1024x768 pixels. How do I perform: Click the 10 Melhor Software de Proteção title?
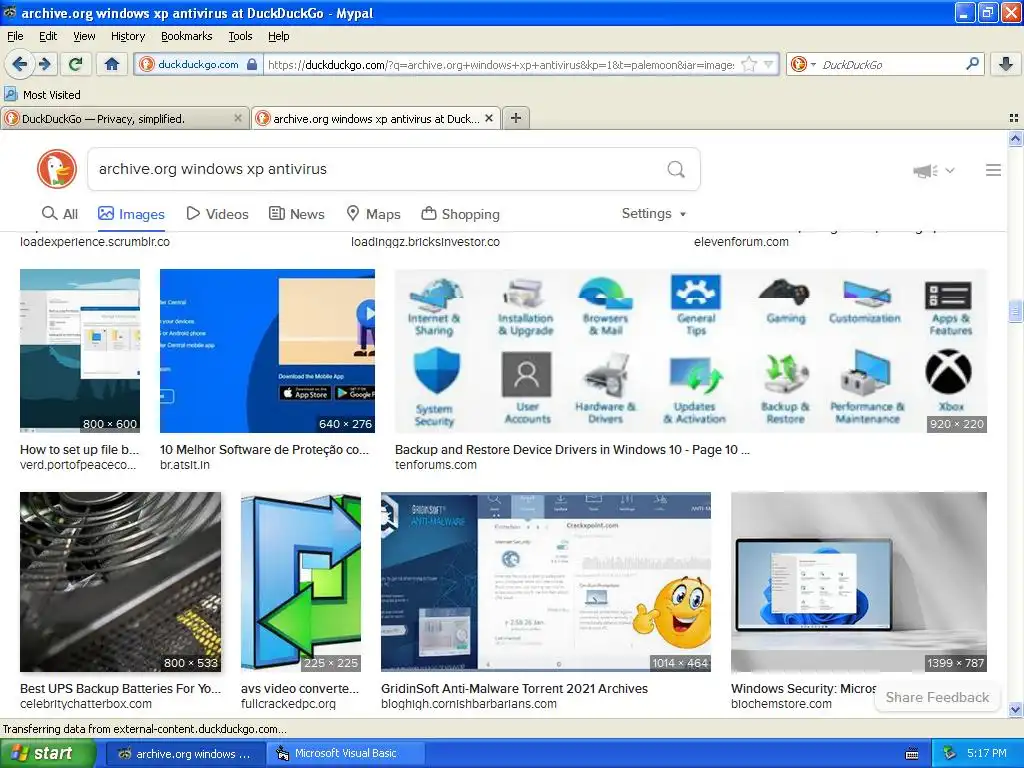pos(264,449)
